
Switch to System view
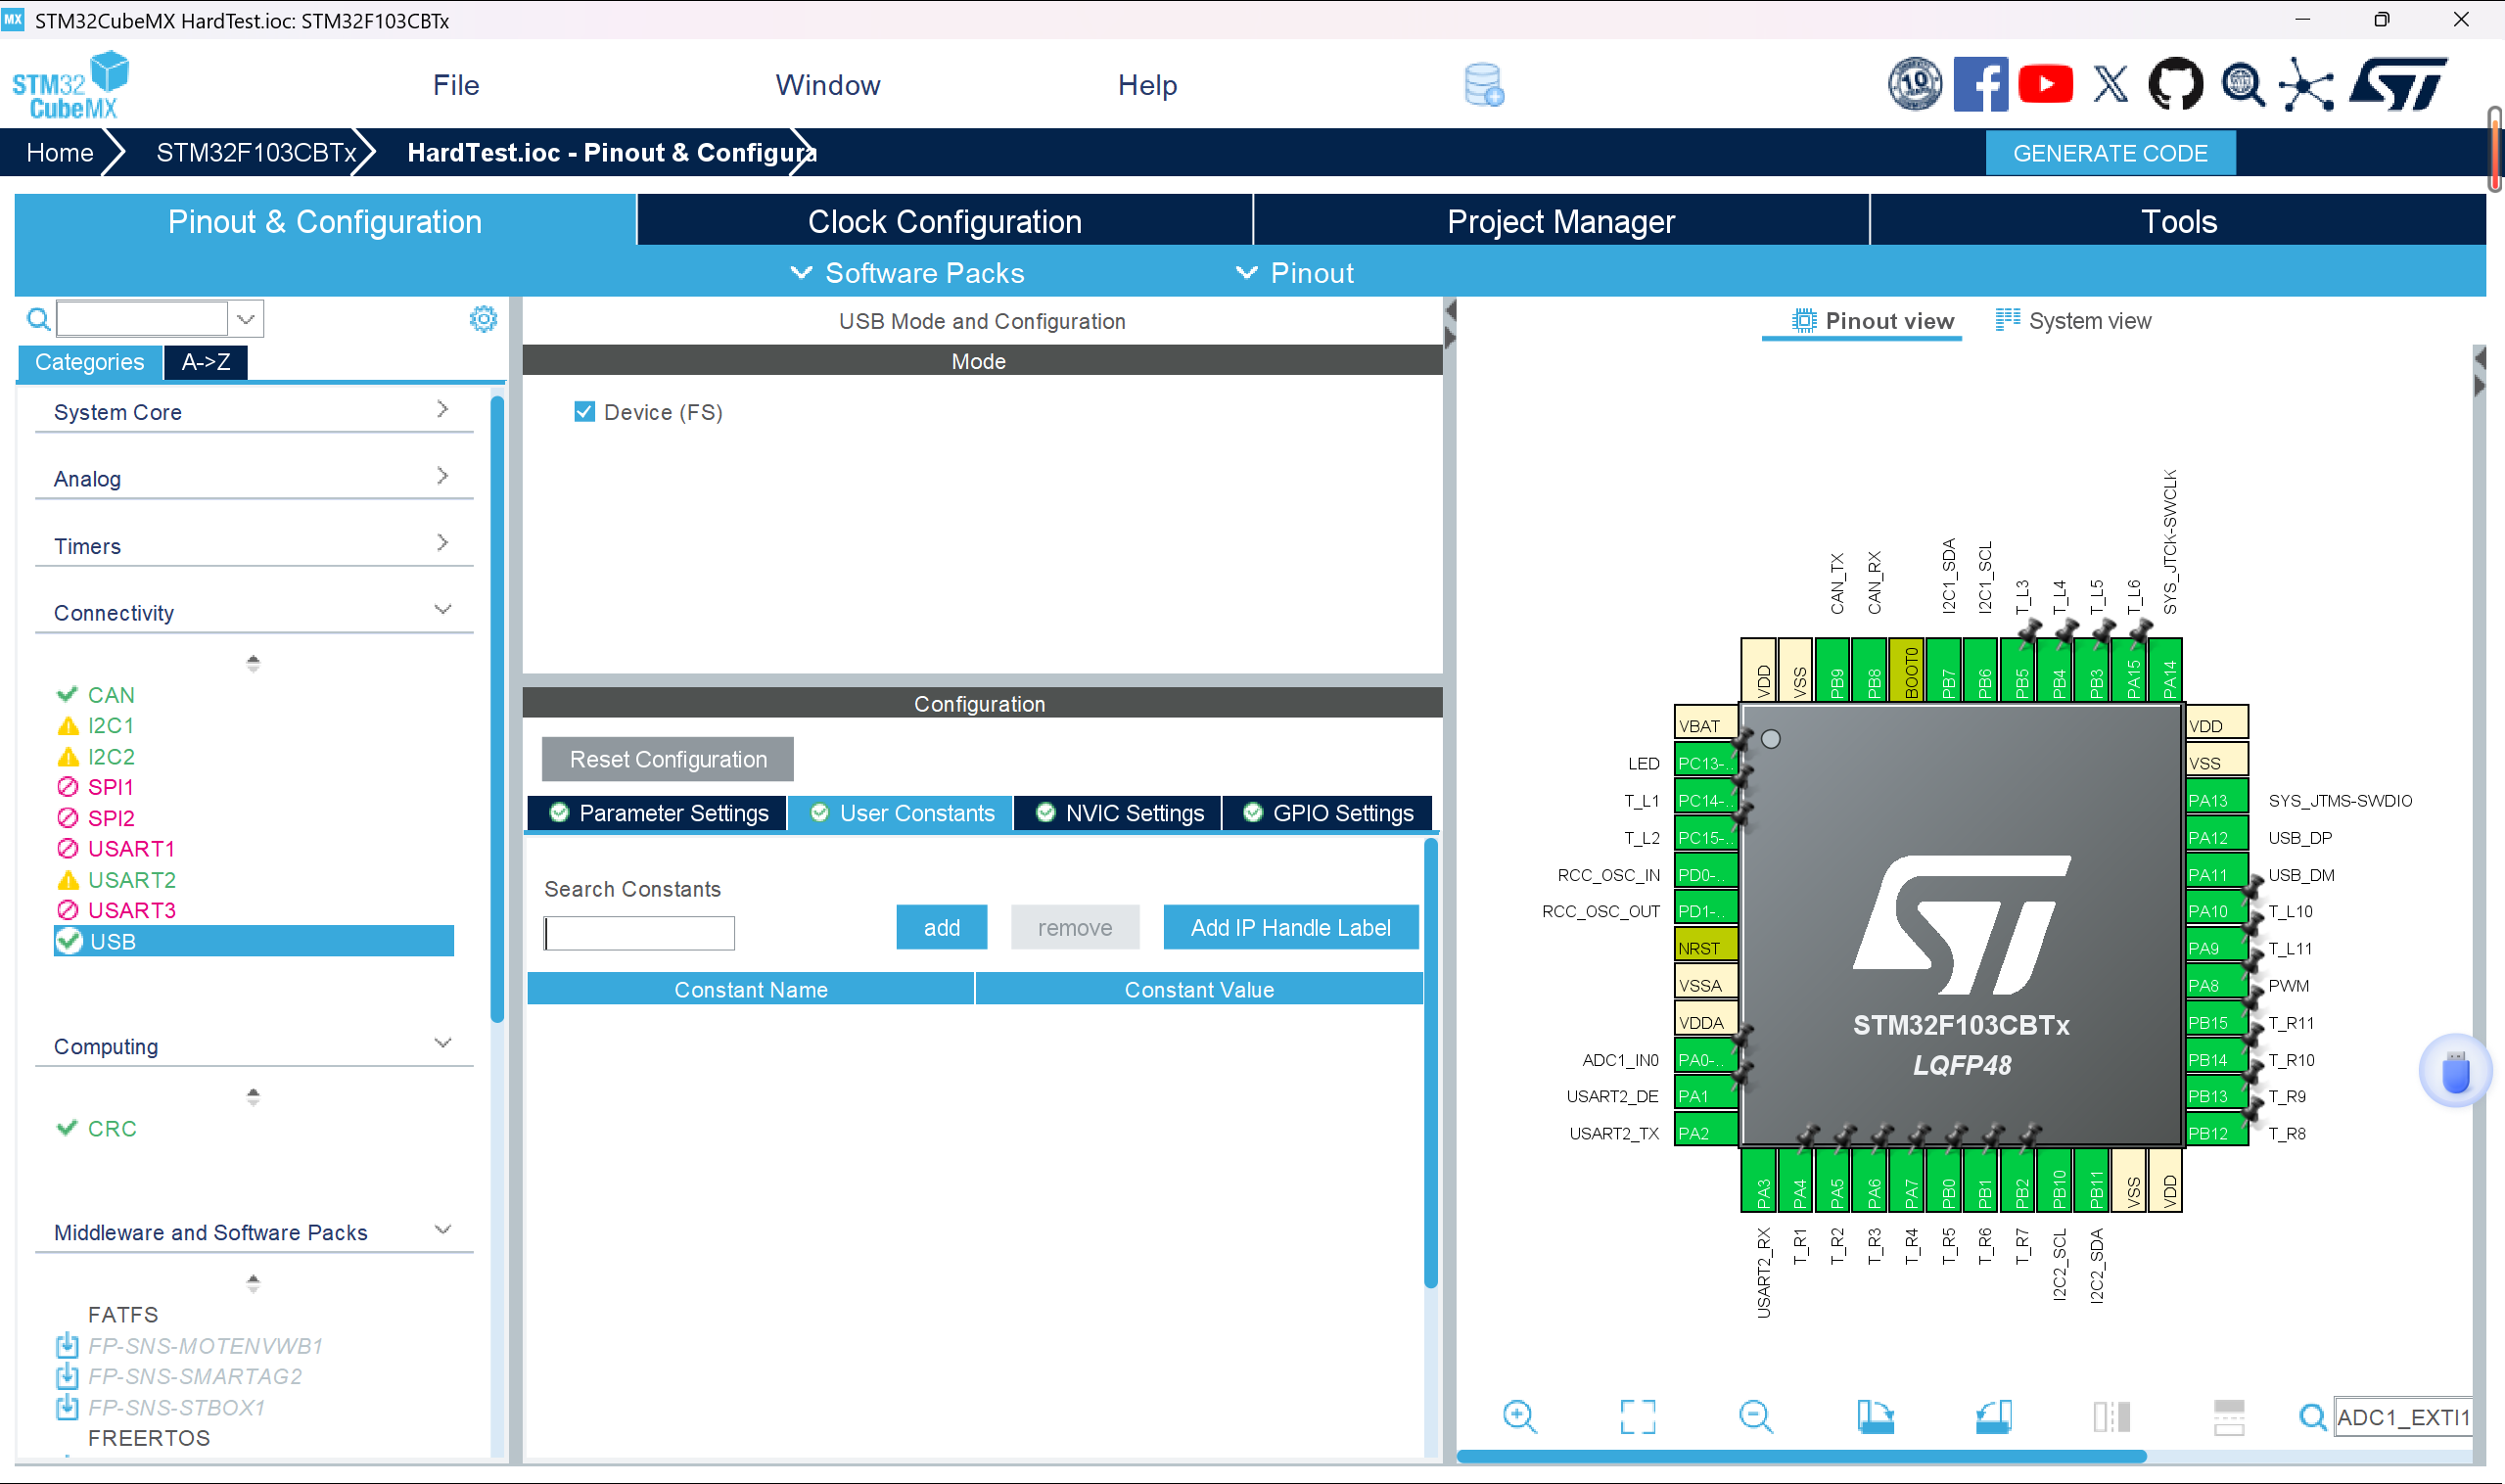(2072, 321)
